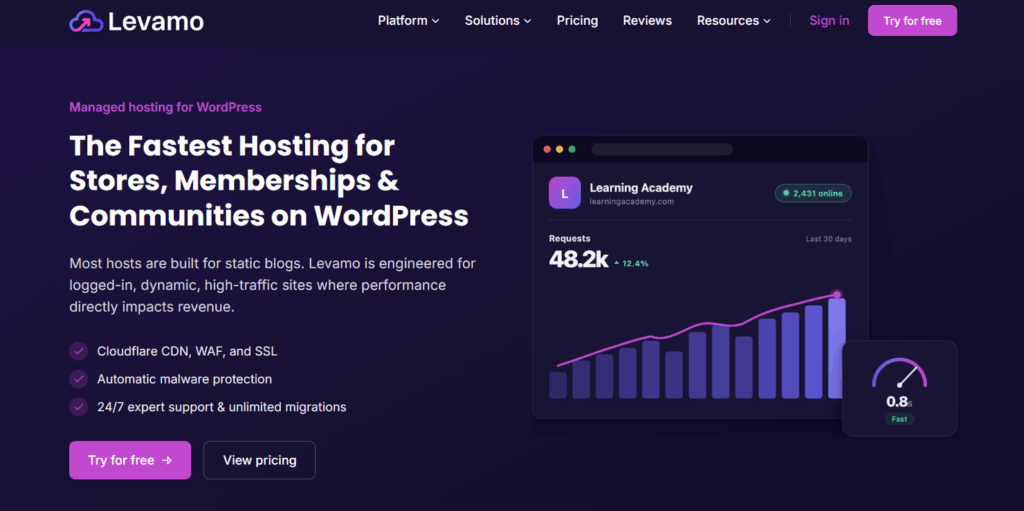
Task: Click Try for free in header
Action: (912, 21)
